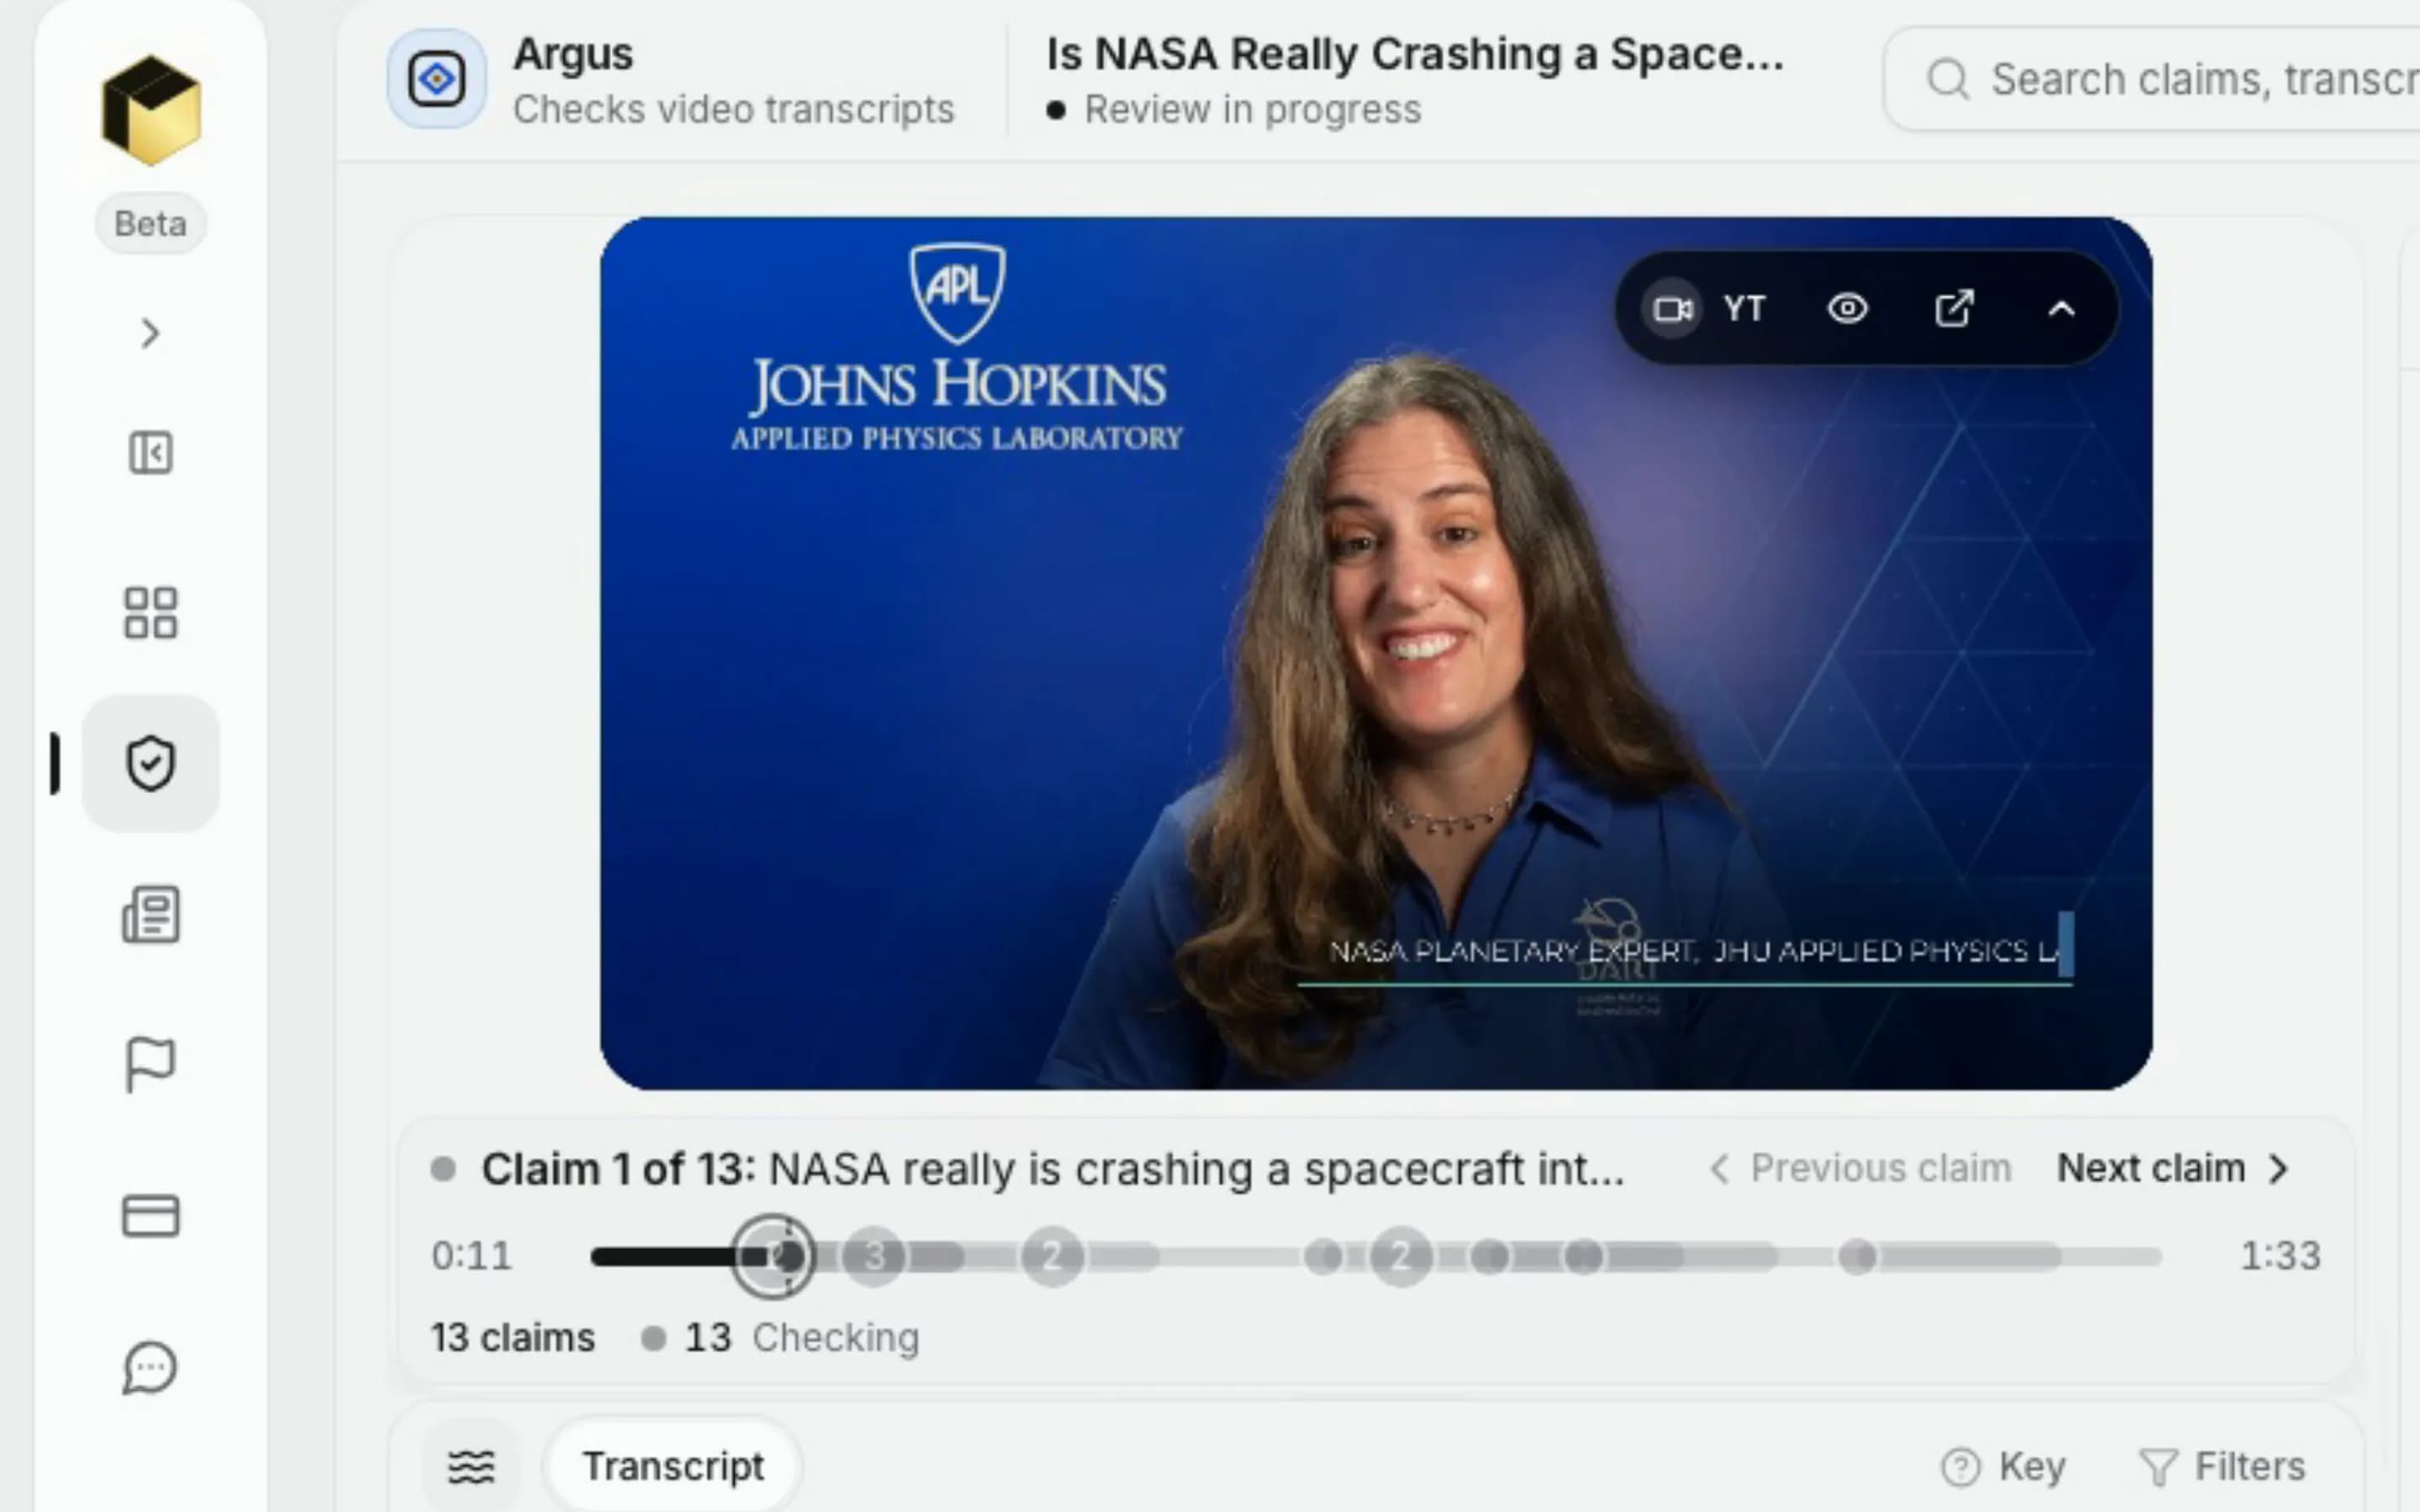This screenshot has width=2420, height=1512.
Task: Click the first timeline marker labeled 2
Action: [x=1052, y=1256]
